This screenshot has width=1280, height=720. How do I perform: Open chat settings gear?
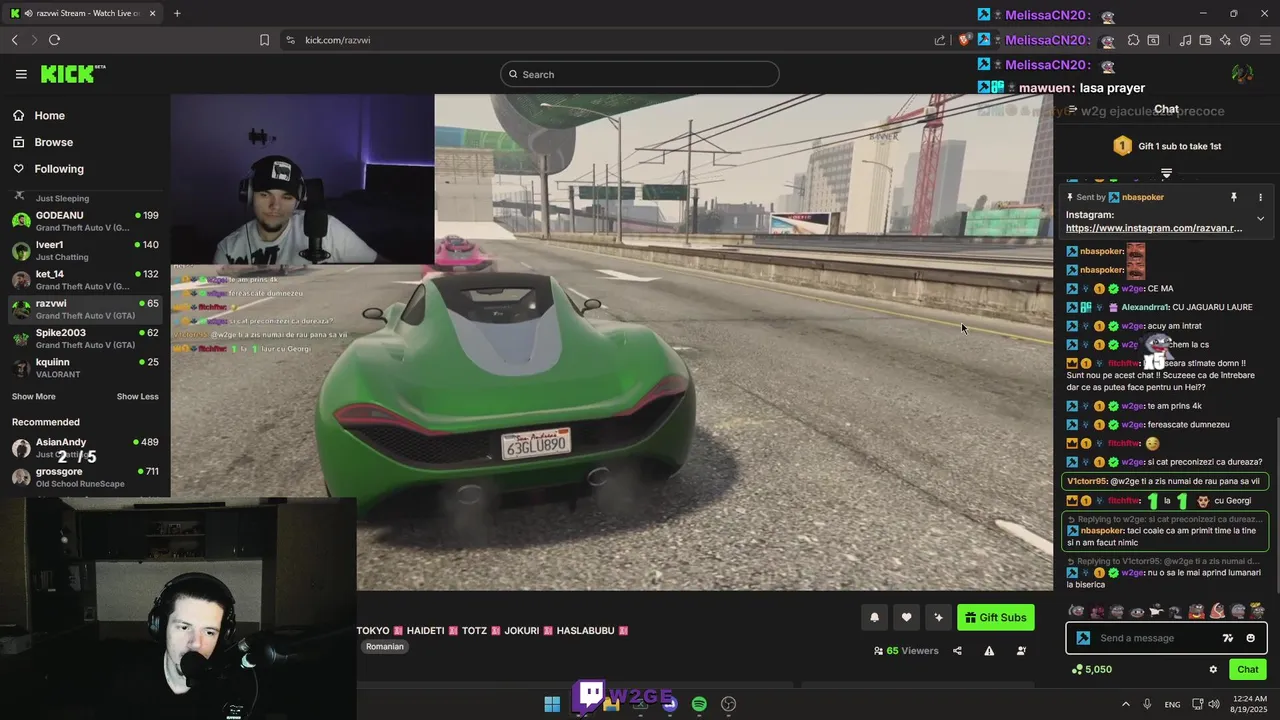pos(1213,670)
